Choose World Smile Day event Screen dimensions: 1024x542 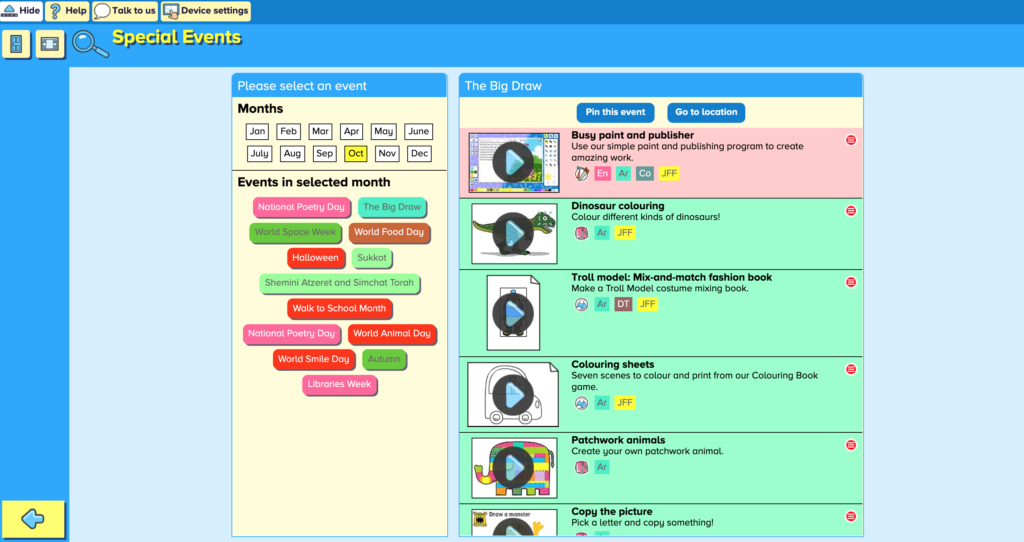click(x=313, y=359)
